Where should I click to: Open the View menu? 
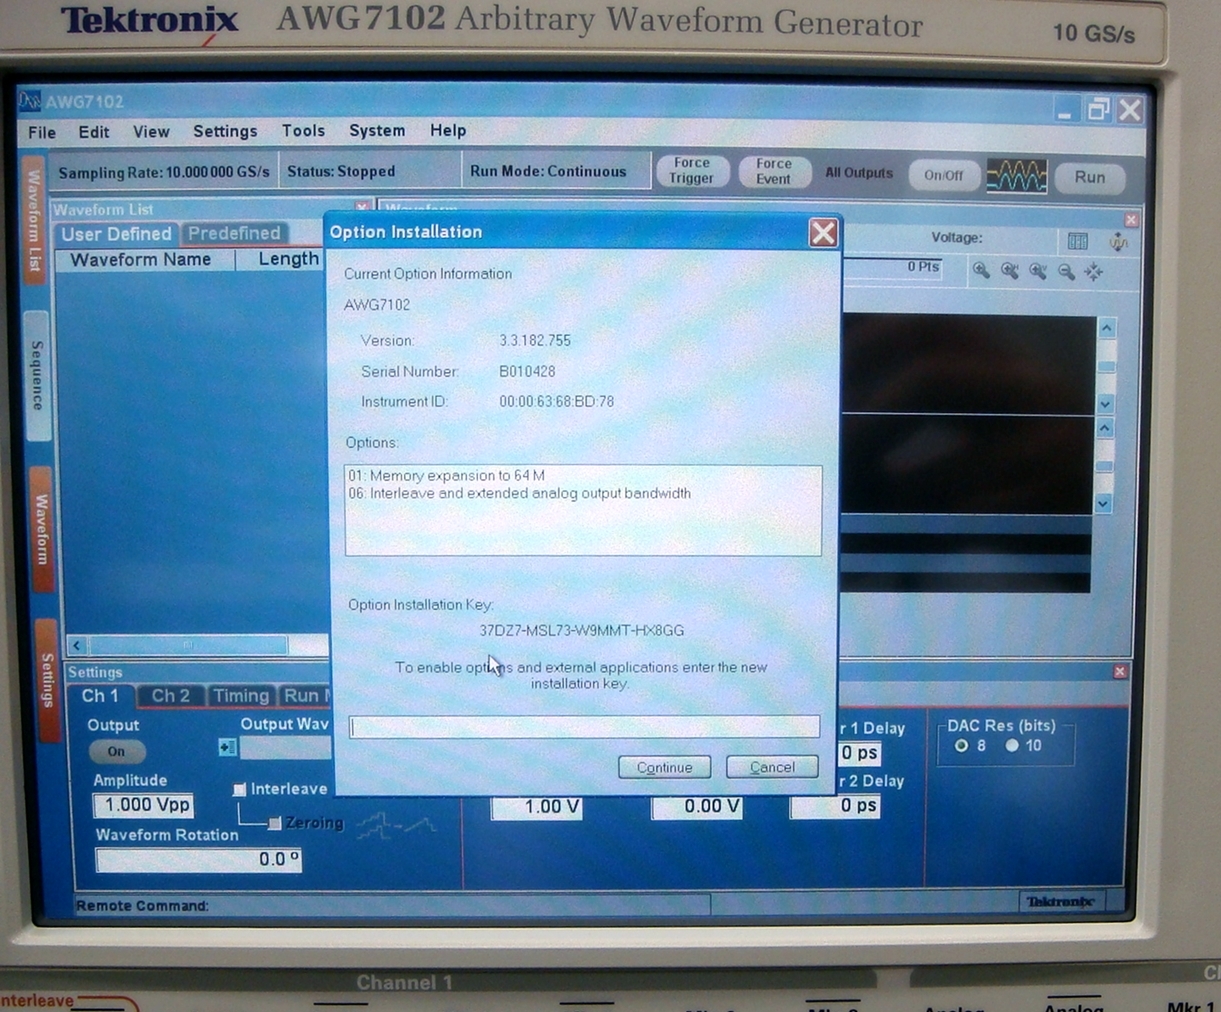151,132
